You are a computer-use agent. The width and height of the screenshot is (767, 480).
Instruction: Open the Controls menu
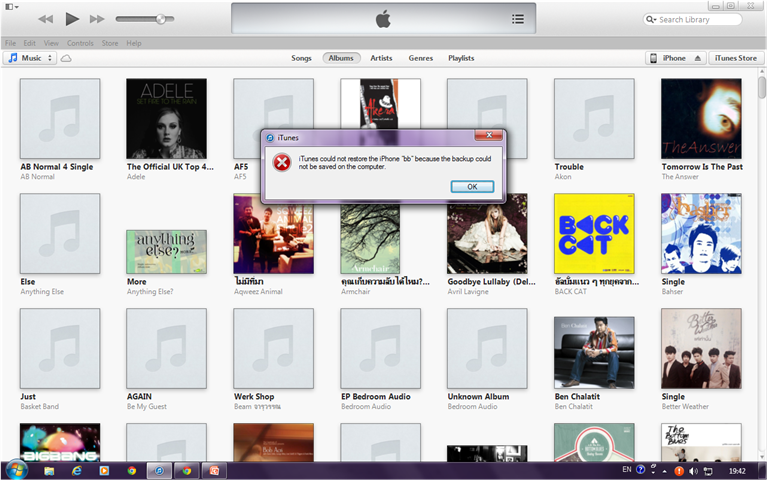pyautogui.click(x=80, y=43)
